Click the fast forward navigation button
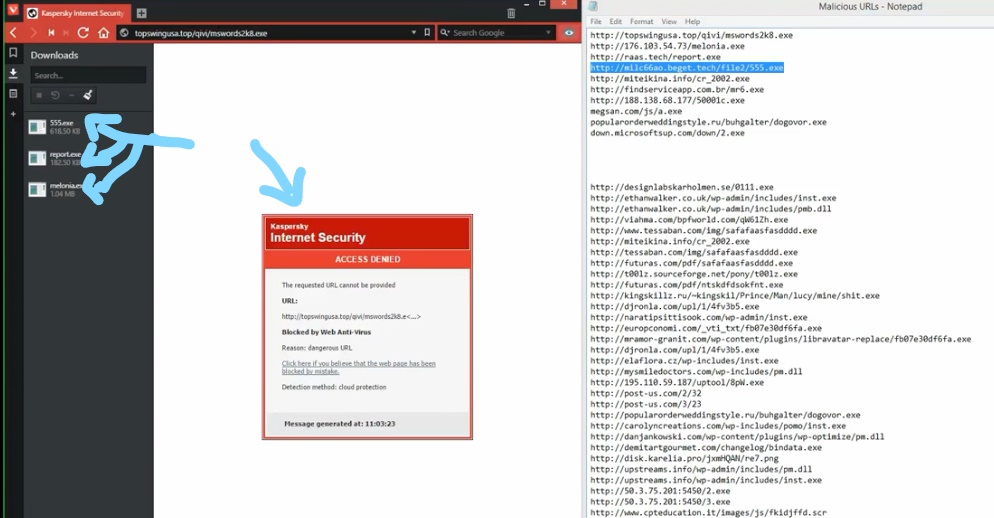The width and height of the screenshot is (994, 518). (66, 33)
